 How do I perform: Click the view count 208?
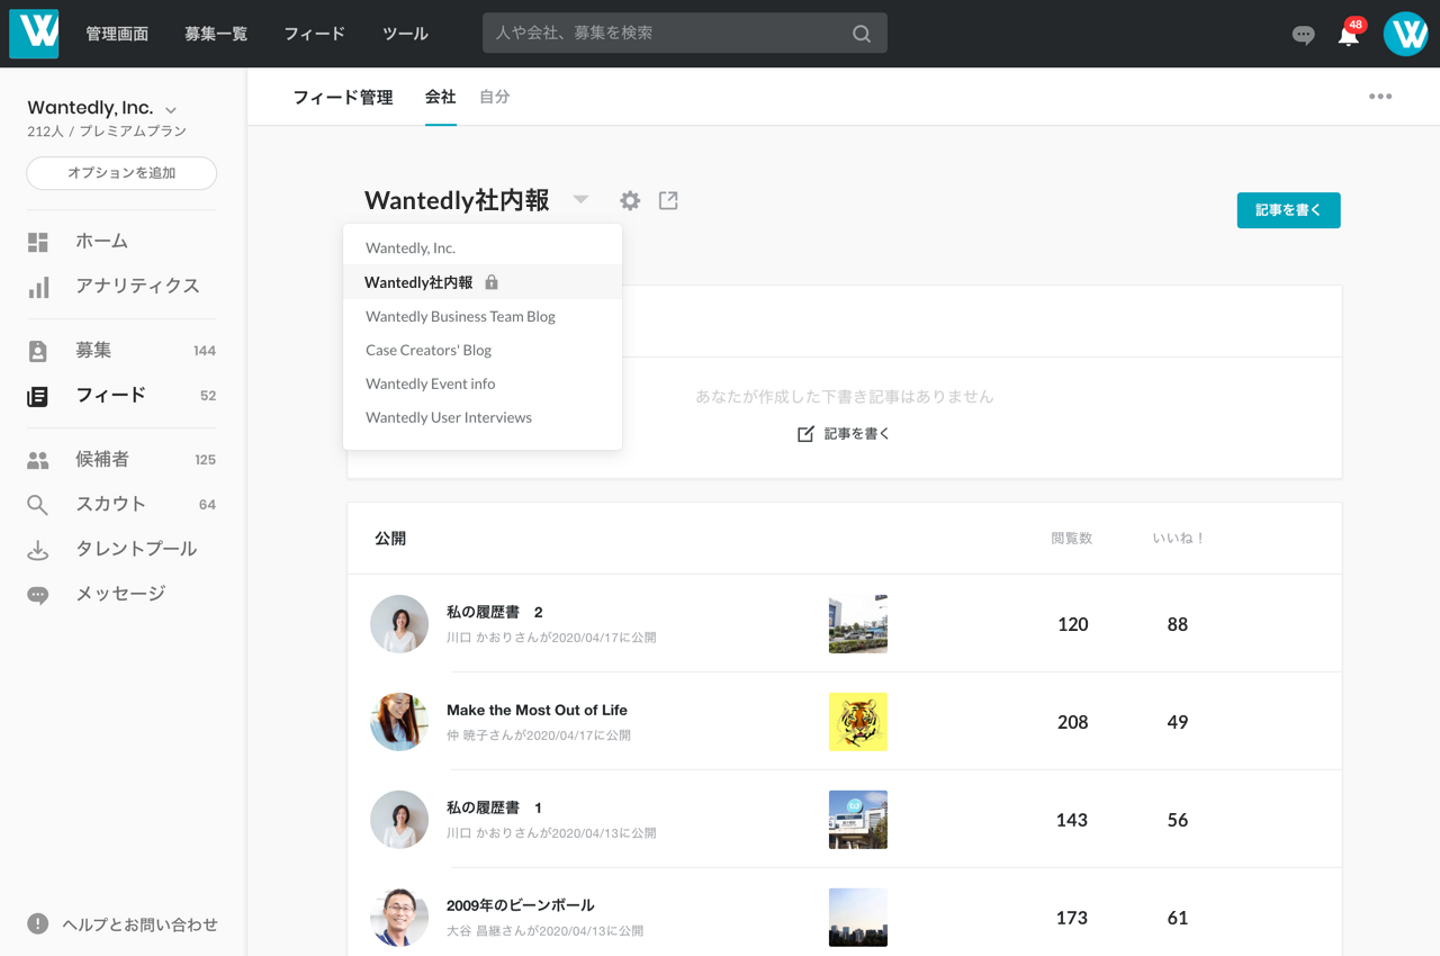[x=1073, y=722]
